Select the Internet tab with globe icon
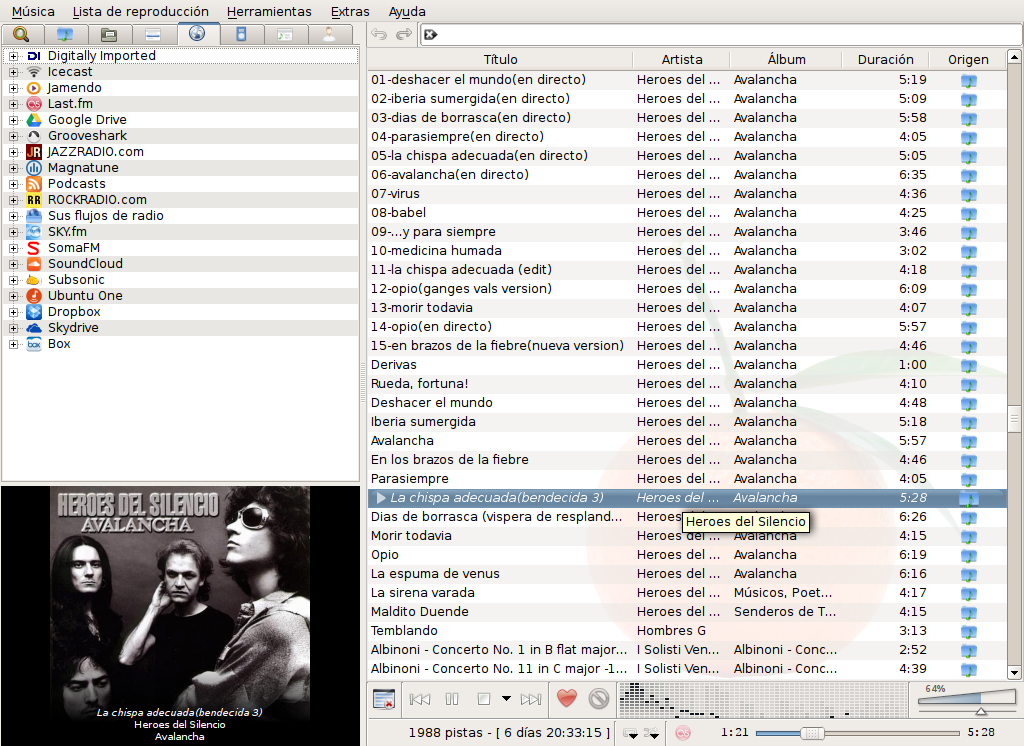 (197, 33)
